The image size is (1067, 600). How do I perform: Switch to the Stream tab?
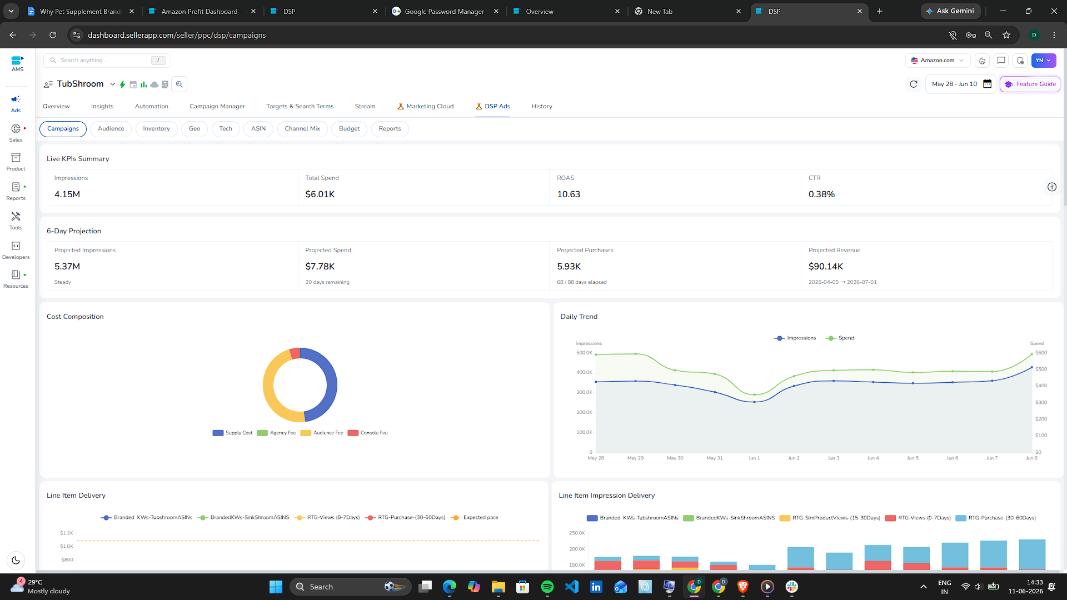coord(365,106)
